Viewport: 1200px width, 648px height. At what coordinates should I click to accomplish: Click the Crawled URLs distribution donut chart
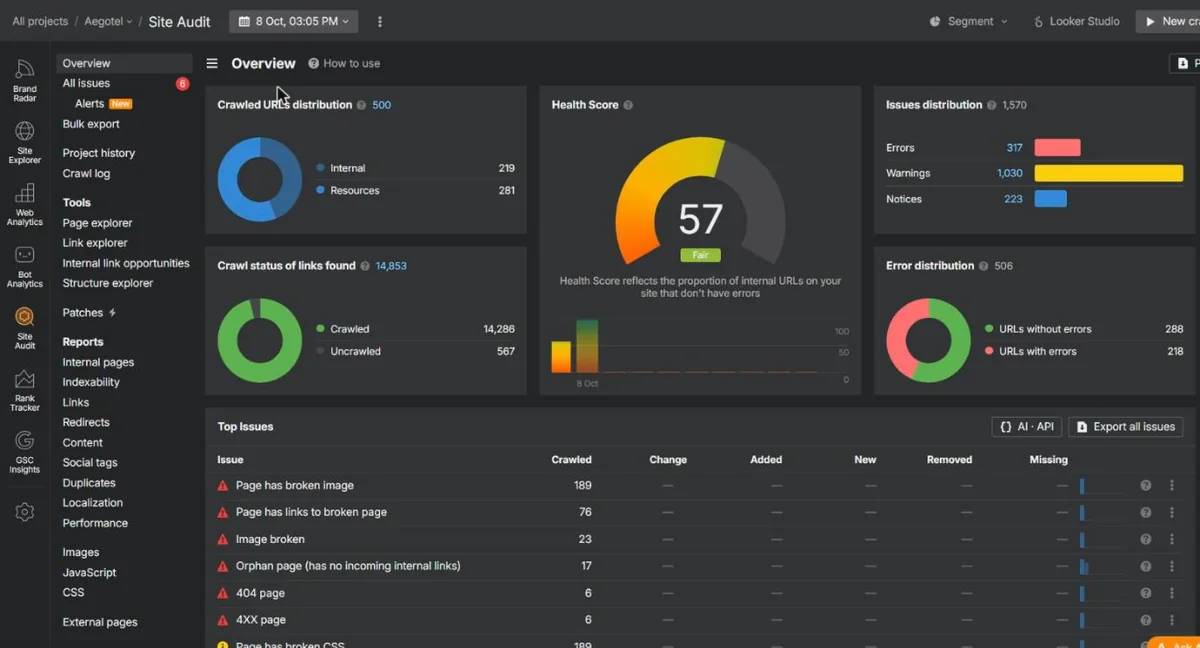[x=260, y=179]
